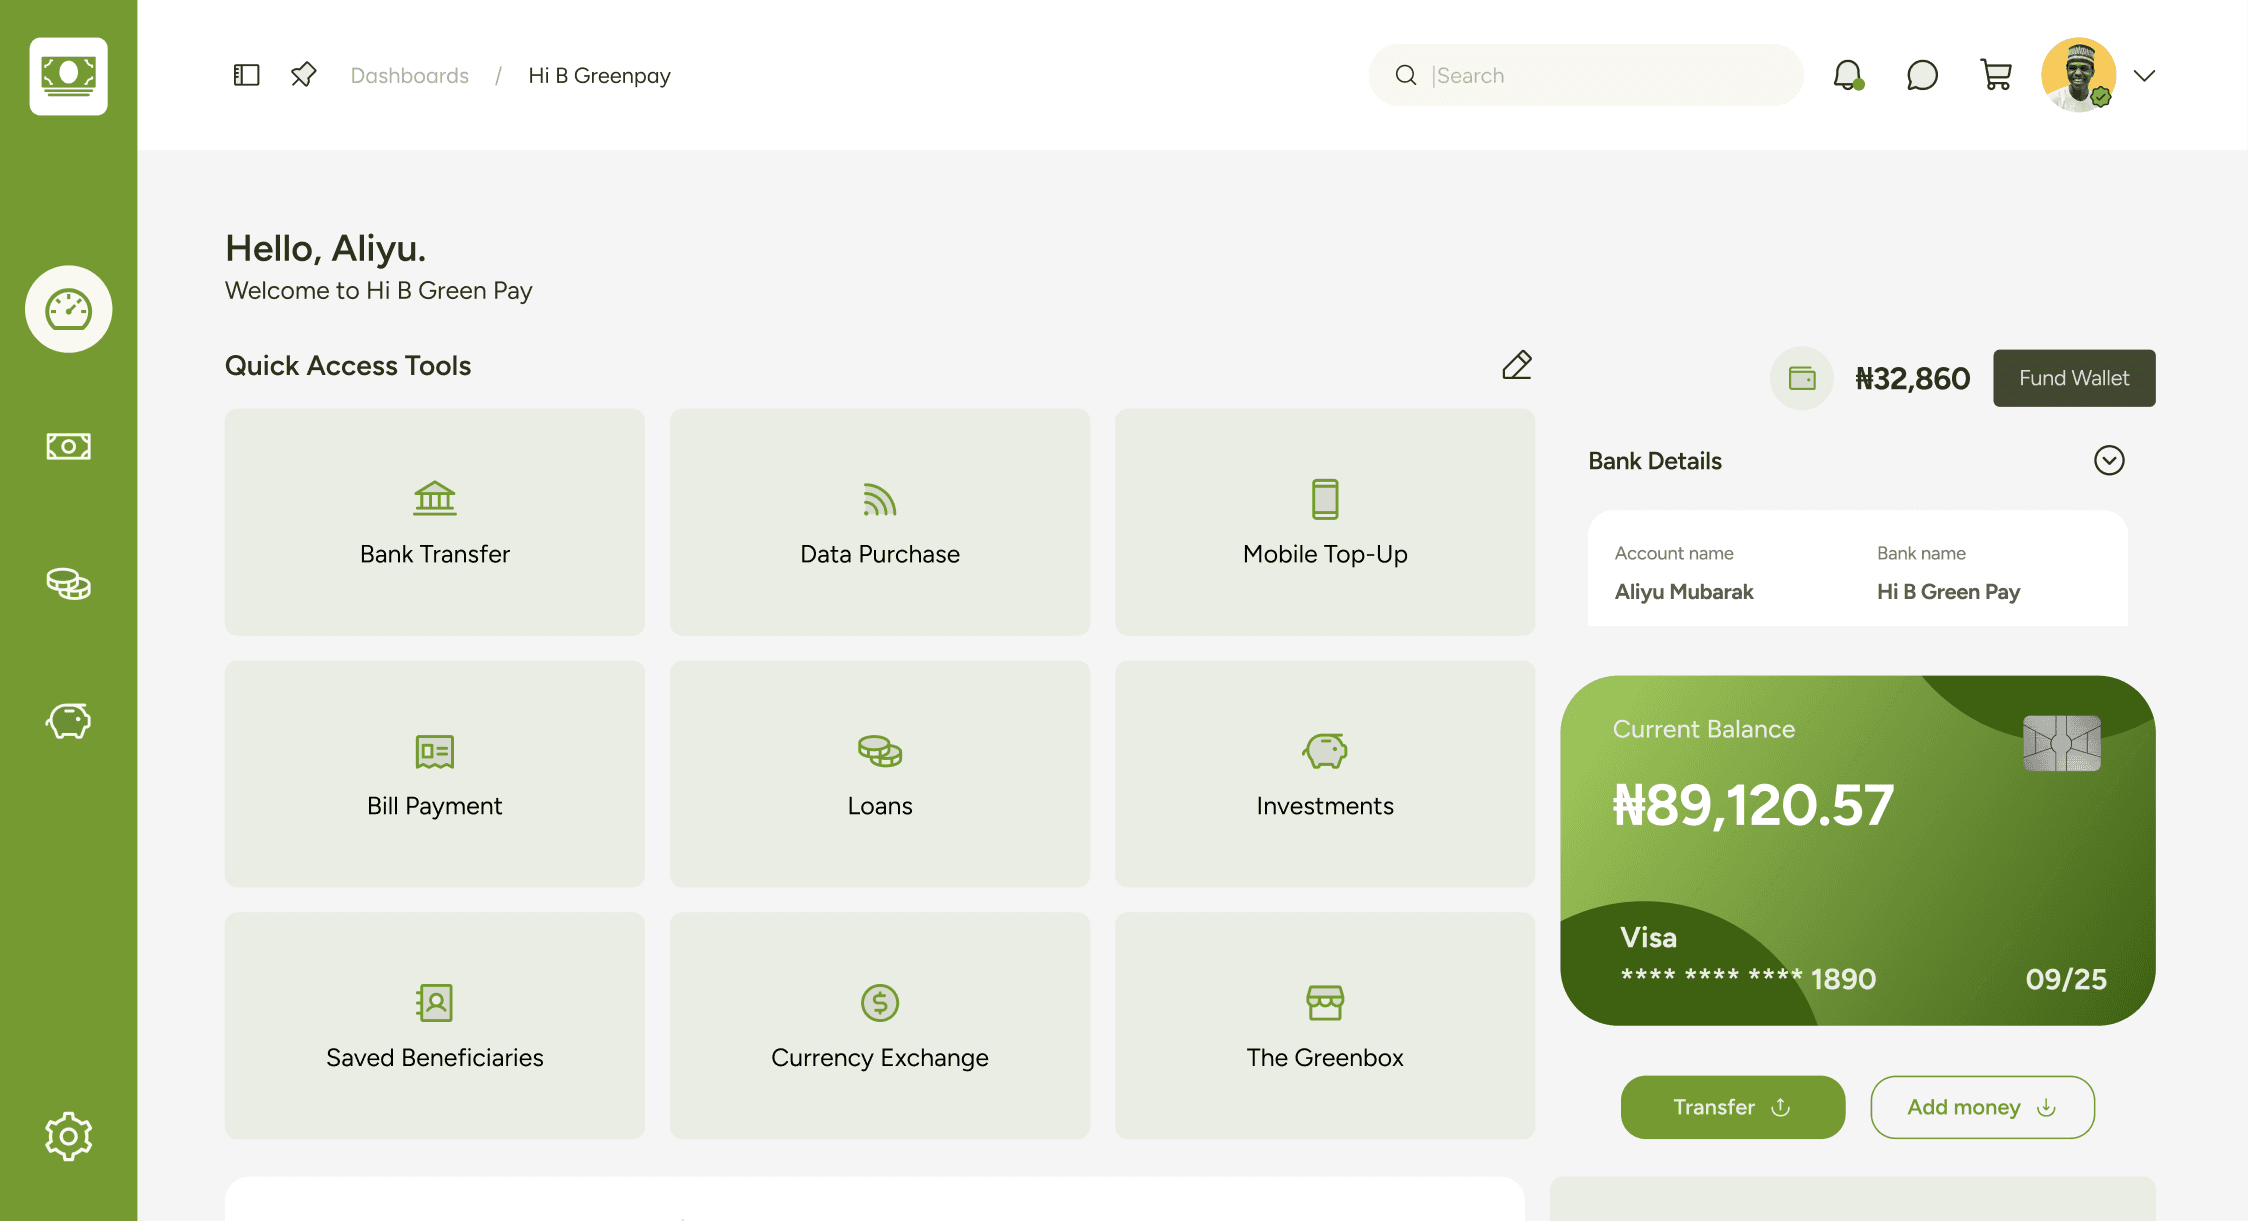Click the Visa label on the card

(x=1648, y=938)
